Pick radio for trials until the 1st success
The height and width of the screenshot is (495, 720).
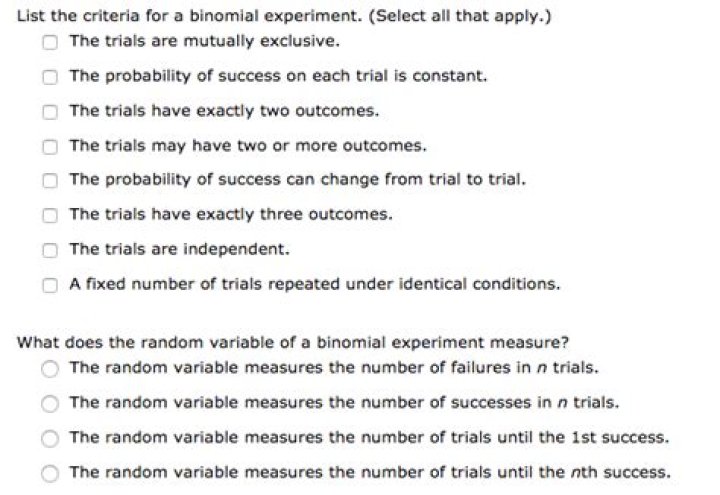(50, 438)
